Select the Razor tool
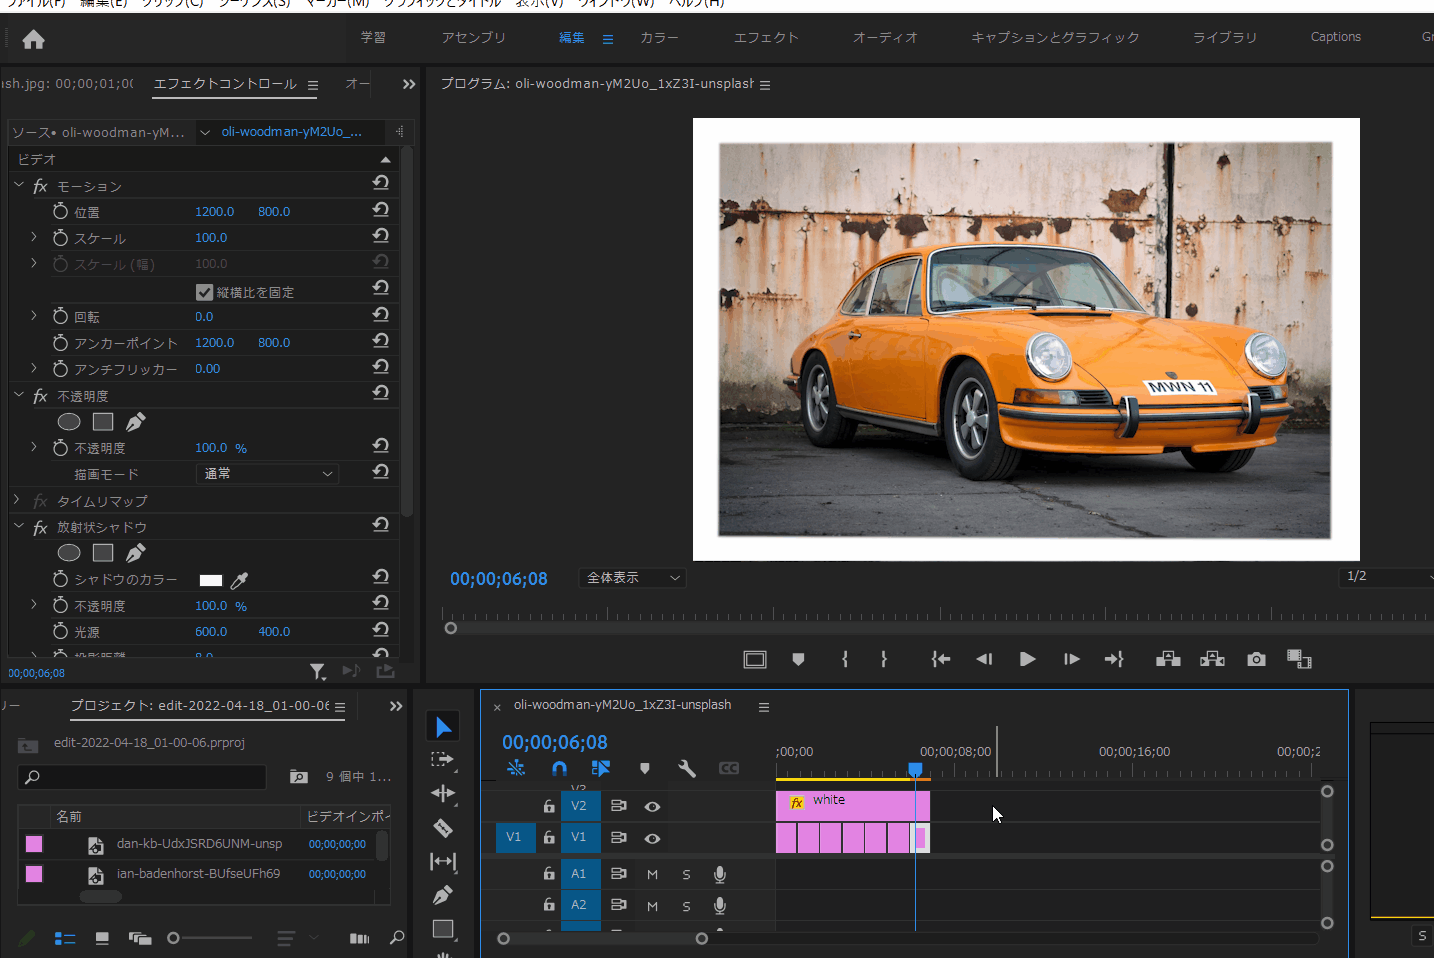 pyautogui.click(x=443, y=827)
